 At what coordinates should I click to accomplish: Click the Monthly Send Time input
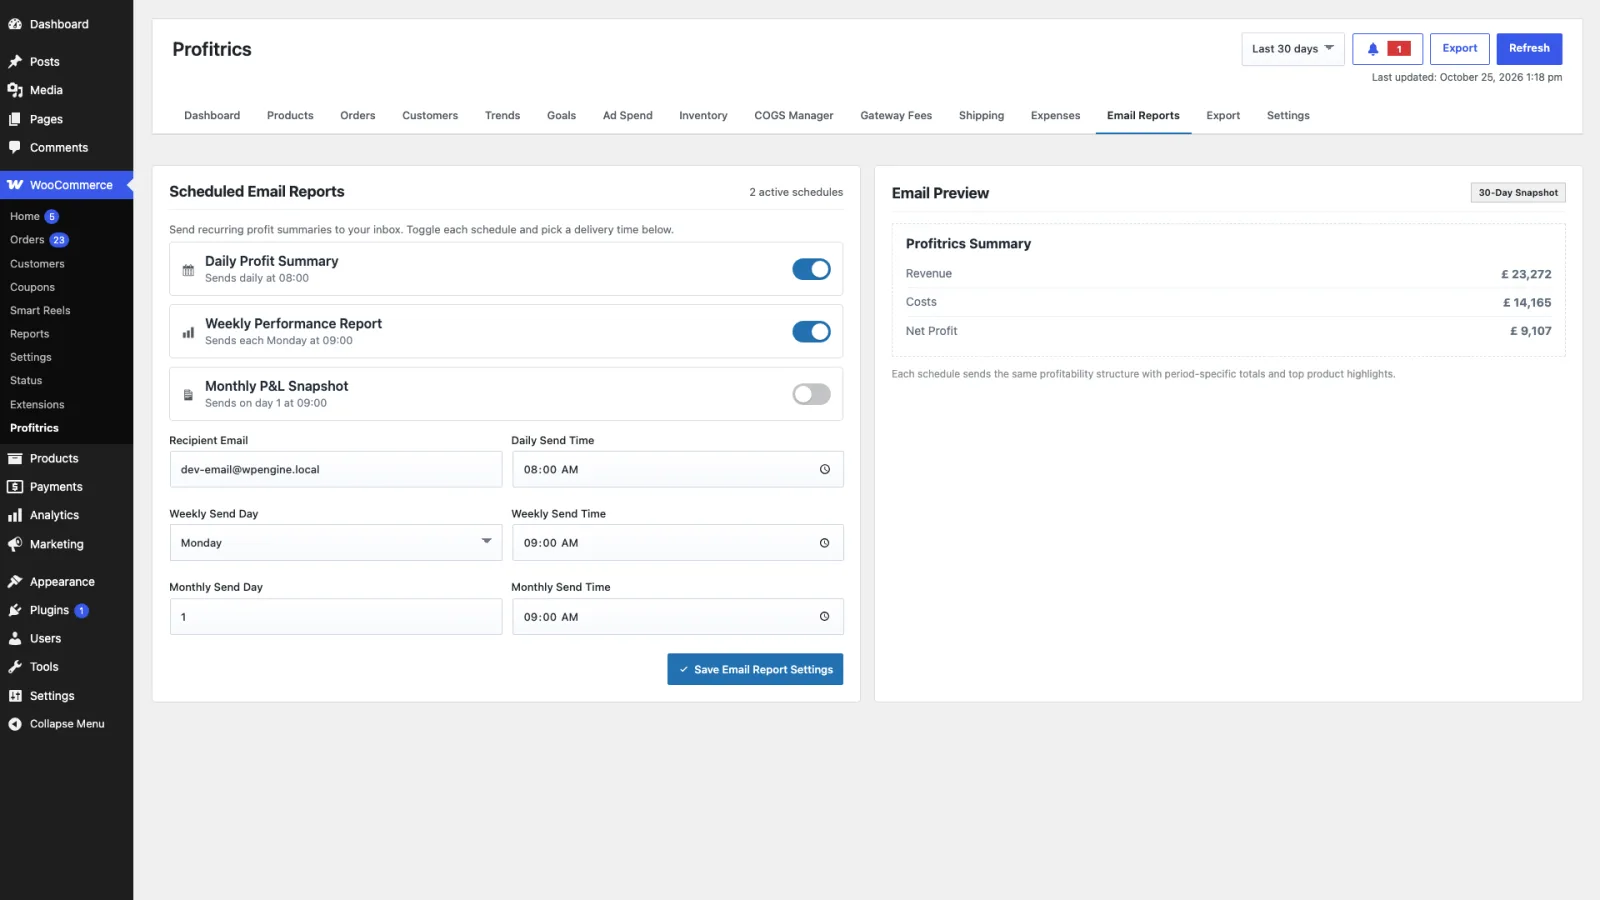click(x=678, y=617)
